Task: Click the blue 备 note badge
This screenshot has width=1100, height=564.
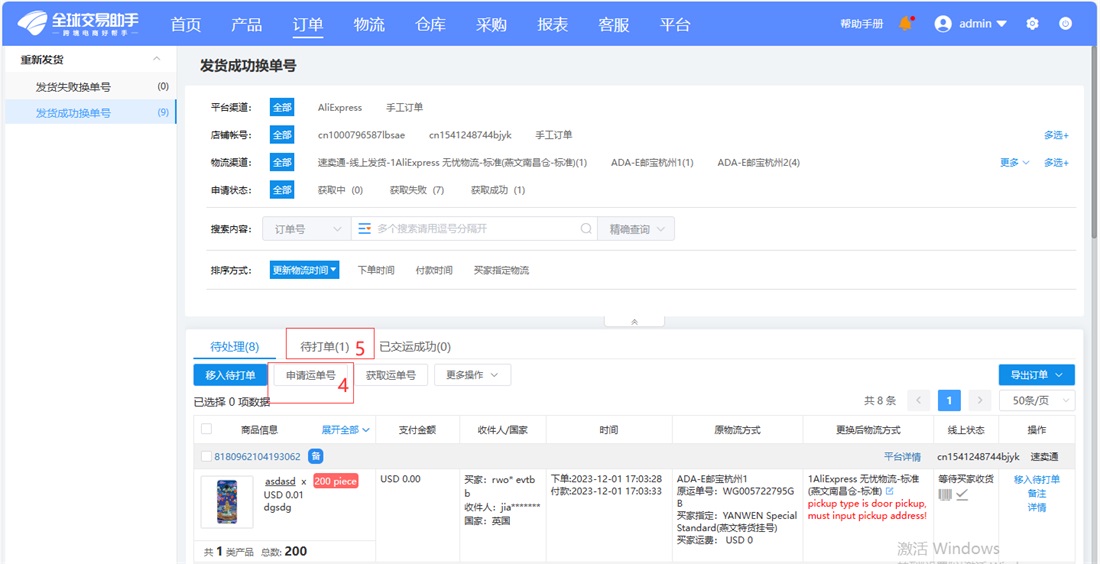Action: click(x=316, y=457)
